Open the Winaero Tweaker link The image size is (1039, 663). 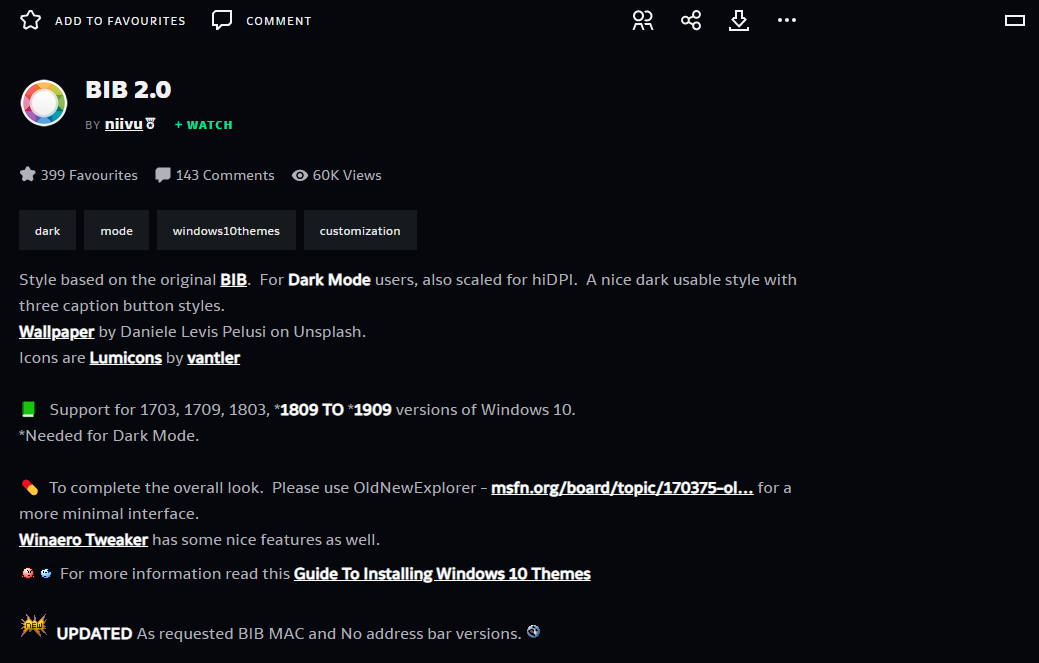coord(83,540)
